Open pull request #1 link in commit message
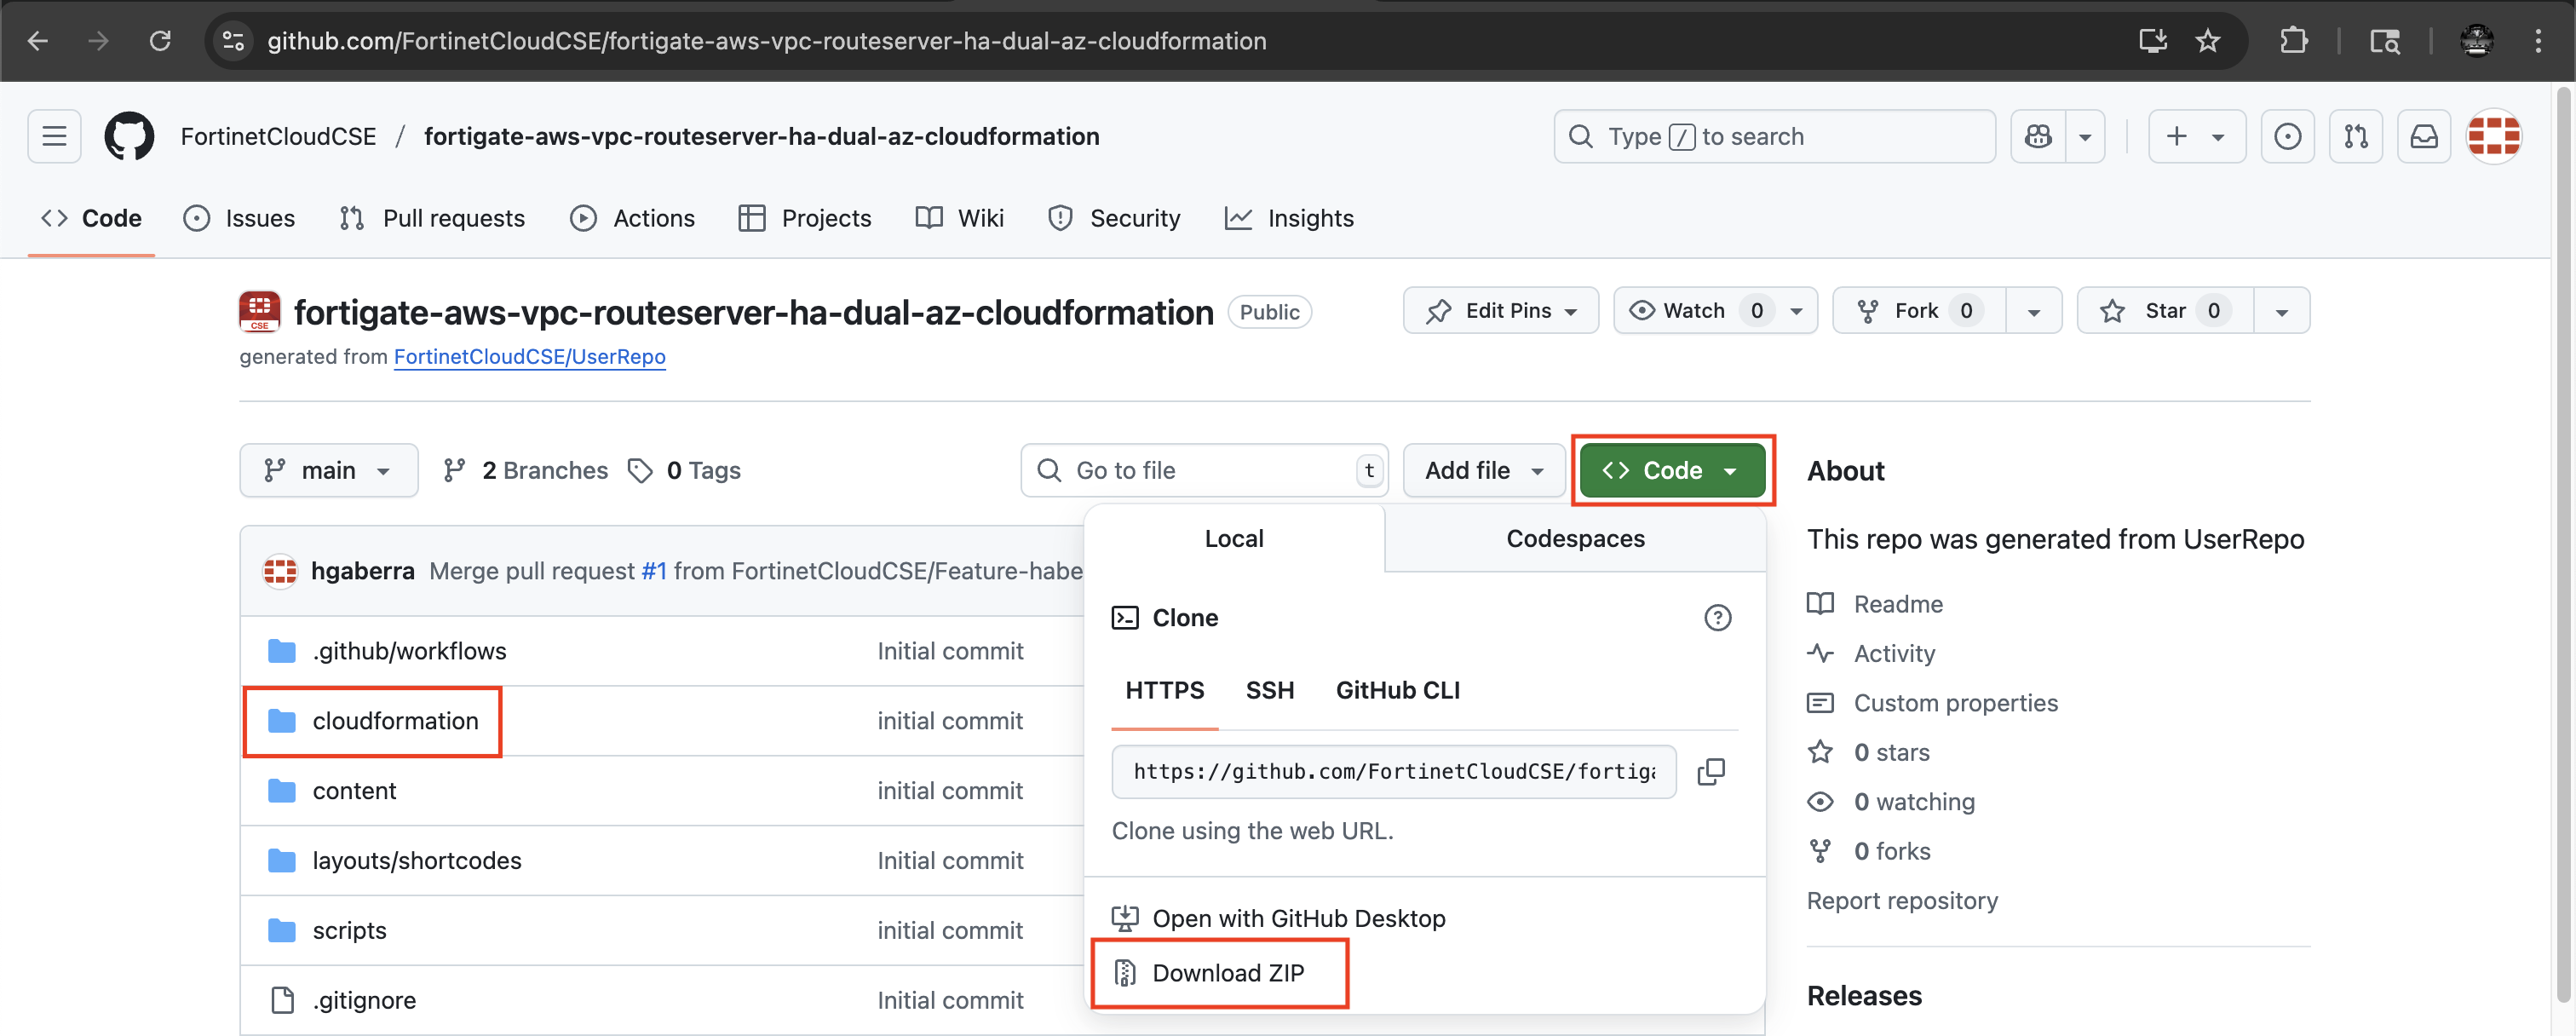The height and width of the screenshot is (1036, 2576). pos(654,571)
